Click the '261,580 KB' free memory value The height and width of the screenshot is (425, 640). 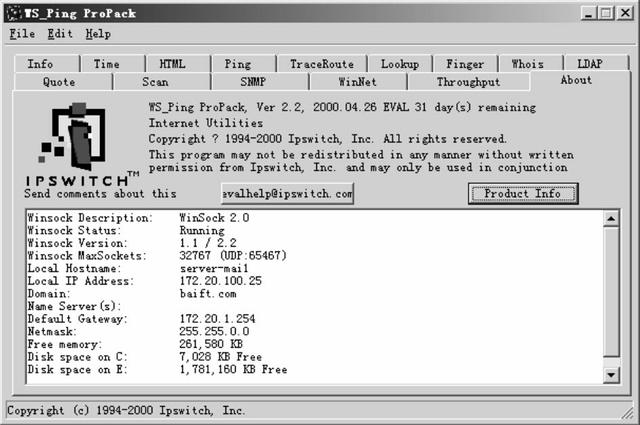pos(211,344)
